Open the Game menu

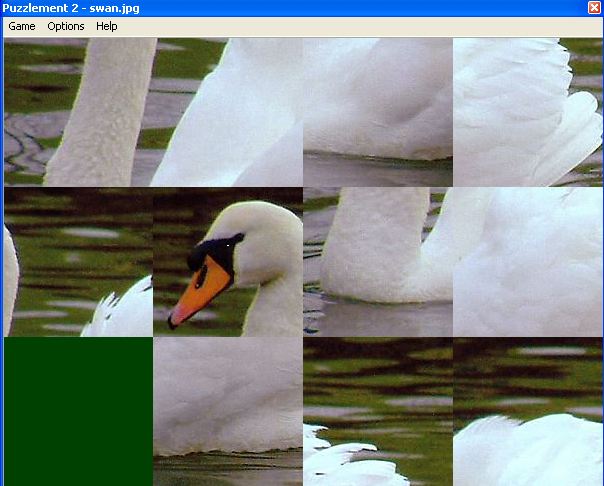click(22, 26)
